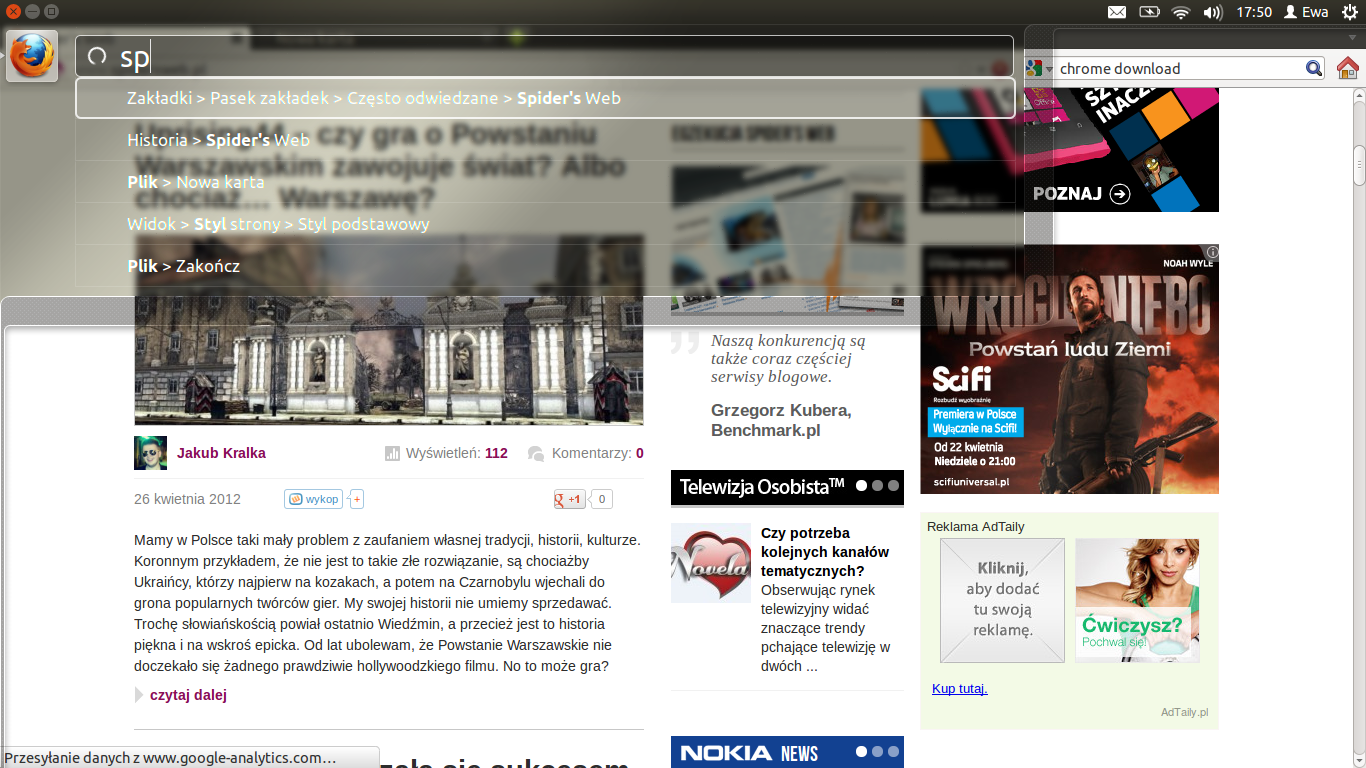
Task: Click the arrow icon beside 'czytaj dalej'
Action: tap(139, 695)
